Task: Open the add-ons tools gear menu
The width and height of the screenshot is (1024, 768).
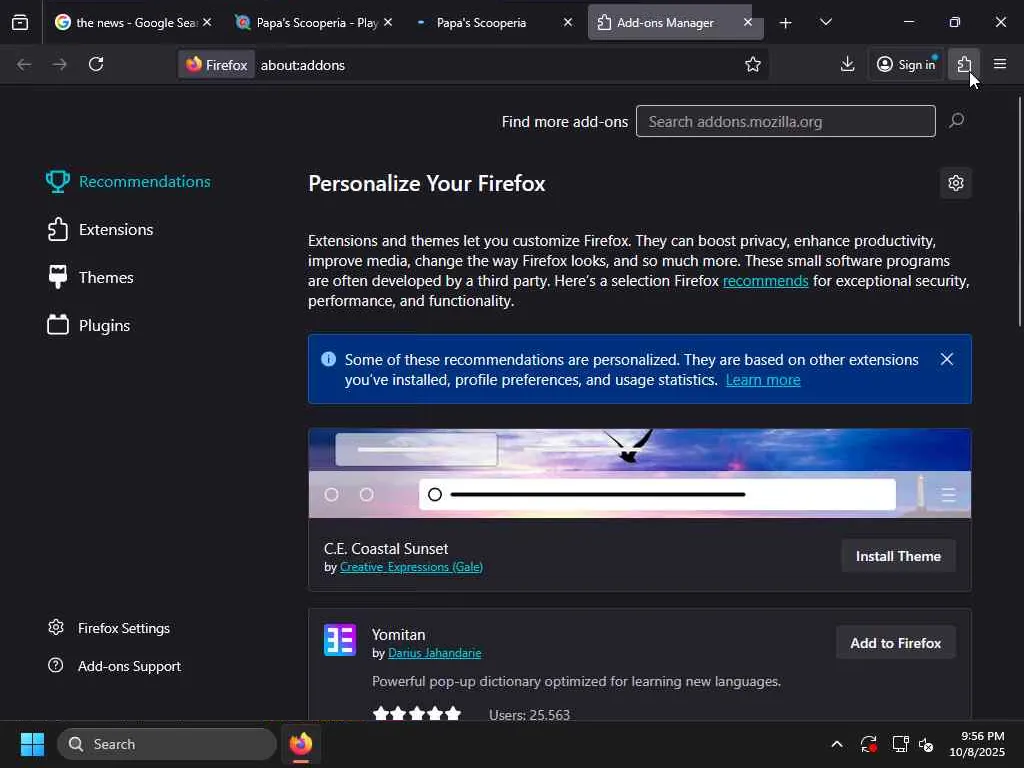Action: point(955,183)
